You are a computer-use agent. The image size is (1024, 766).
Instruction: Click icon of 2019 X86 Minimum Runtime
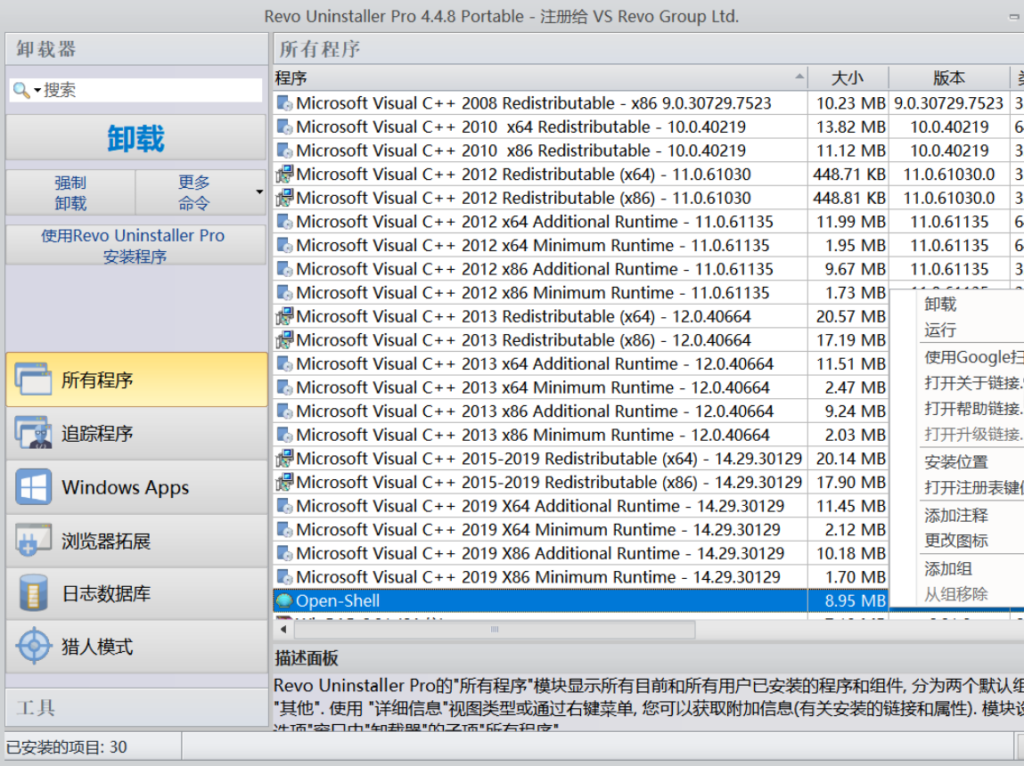[284, 577]
